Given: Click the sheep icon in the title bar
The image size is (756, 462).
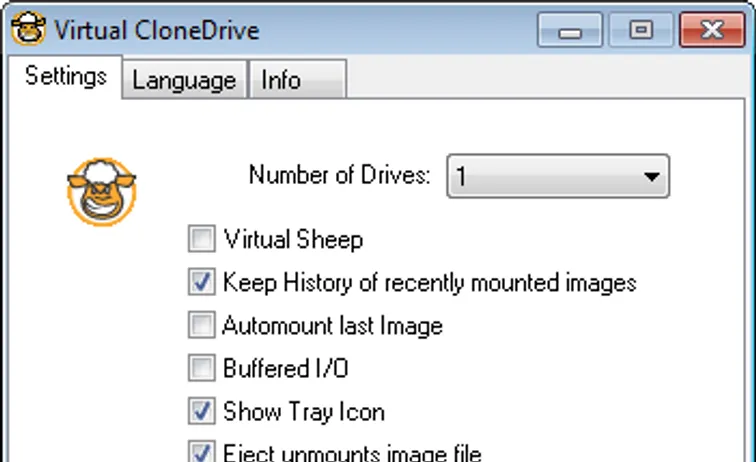Looking at the screenshot, I should (28, 29).
